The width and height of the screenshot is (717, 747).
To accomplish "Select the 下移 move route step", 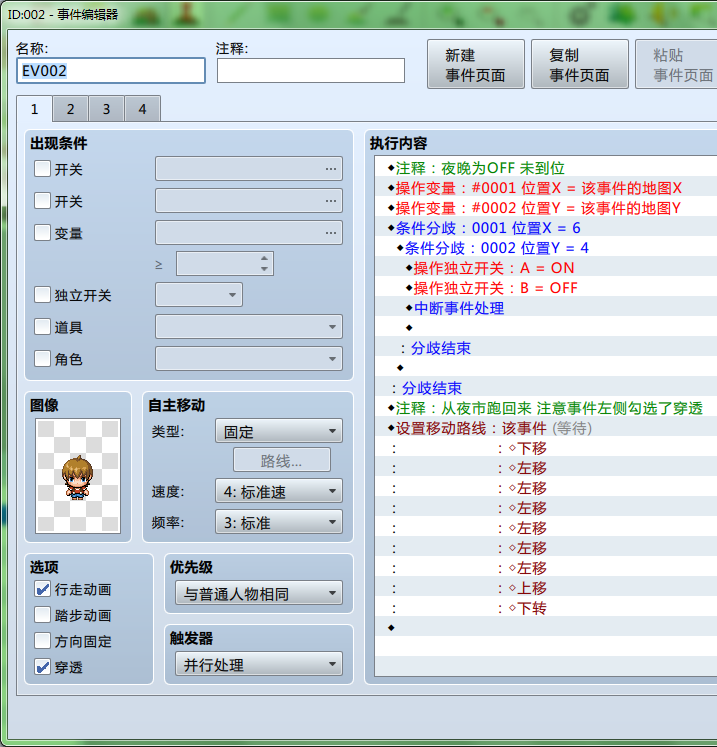I will coord(546,448).
